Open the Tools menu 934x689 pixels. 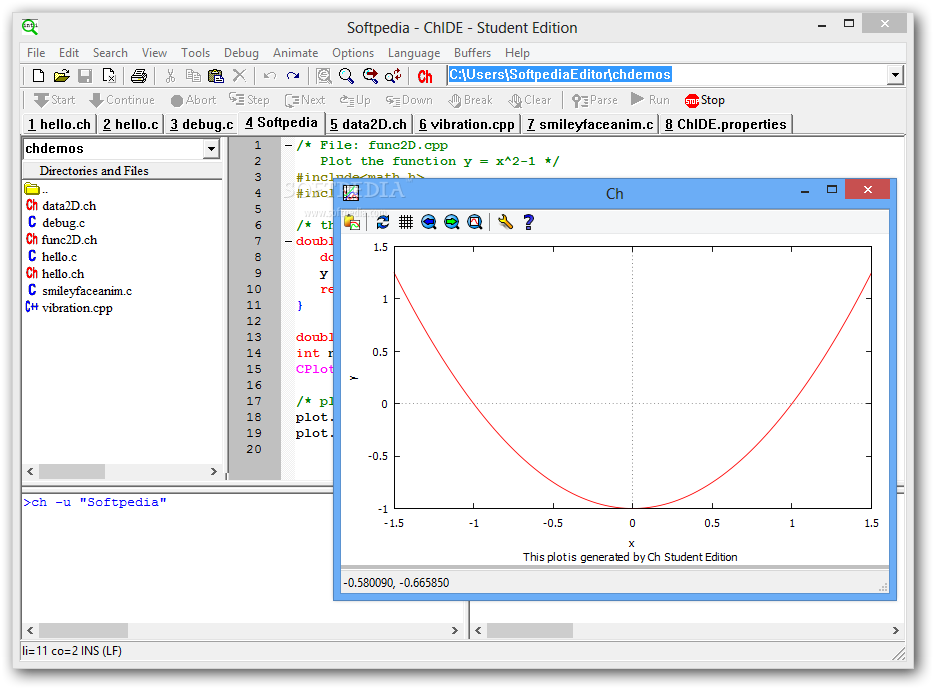pos(195,52)
